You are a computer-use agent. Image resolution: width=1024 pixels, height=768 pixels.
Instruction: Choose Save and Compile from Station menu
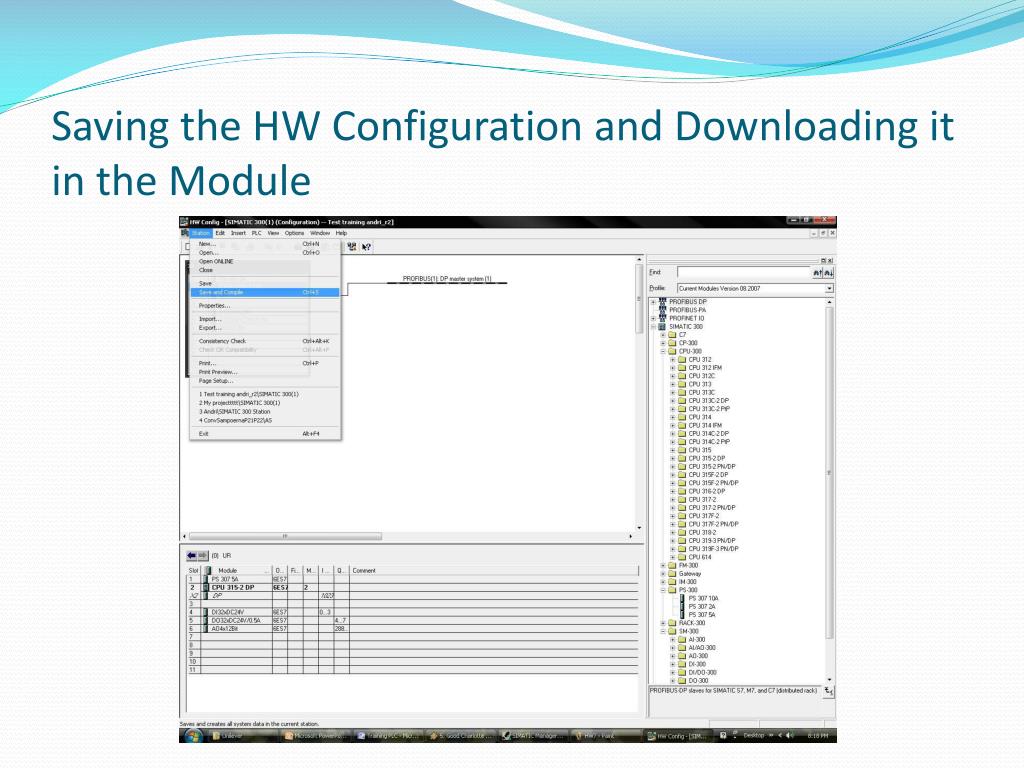click(221, 292)
